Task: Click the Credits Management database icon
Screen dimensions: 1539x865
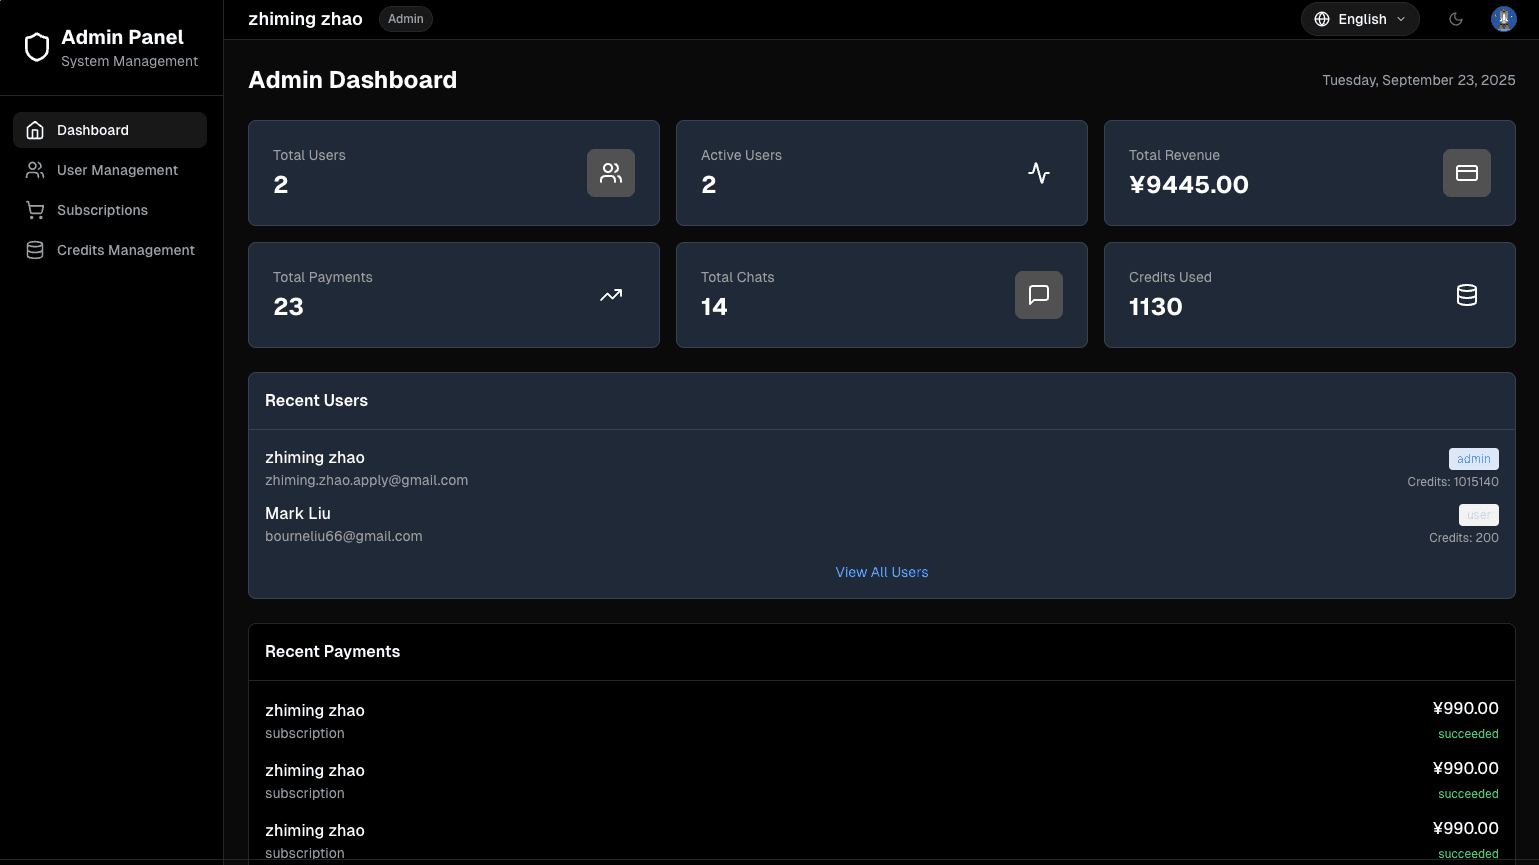Action: pos(34,250)
